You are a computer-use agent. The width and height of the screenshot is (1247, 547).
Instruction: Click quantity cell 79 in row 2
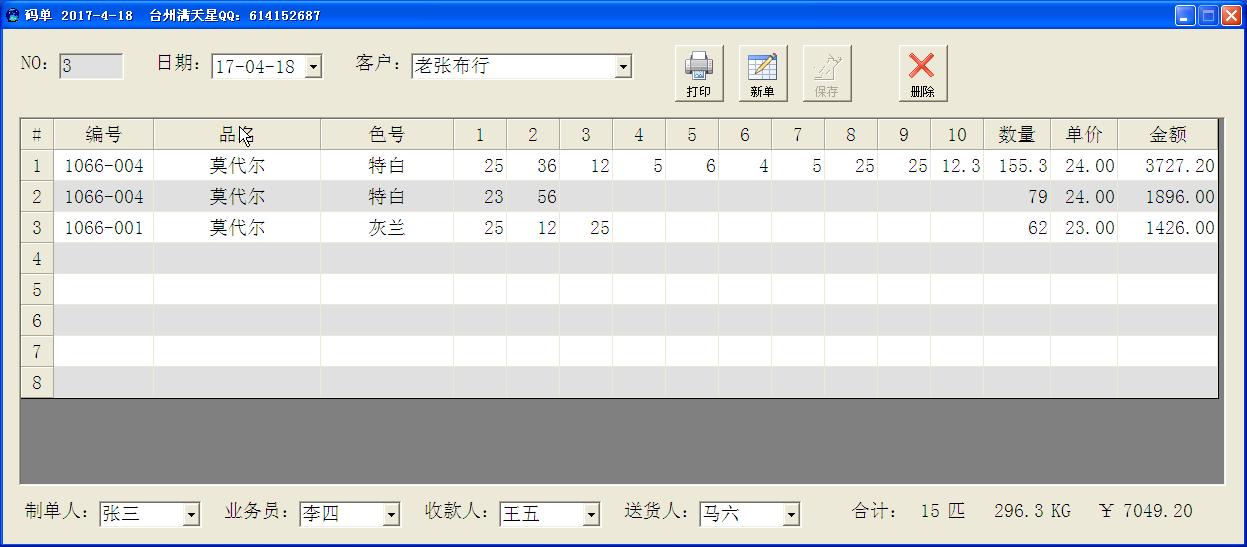coord(1017,197)
